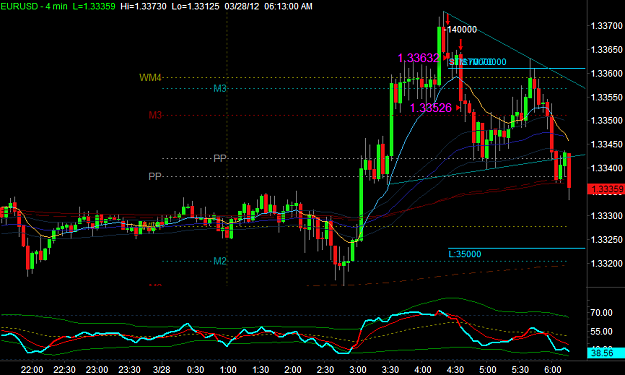
Task: Select the 140000 volume annotation
Action: click(x=462, y=30)
